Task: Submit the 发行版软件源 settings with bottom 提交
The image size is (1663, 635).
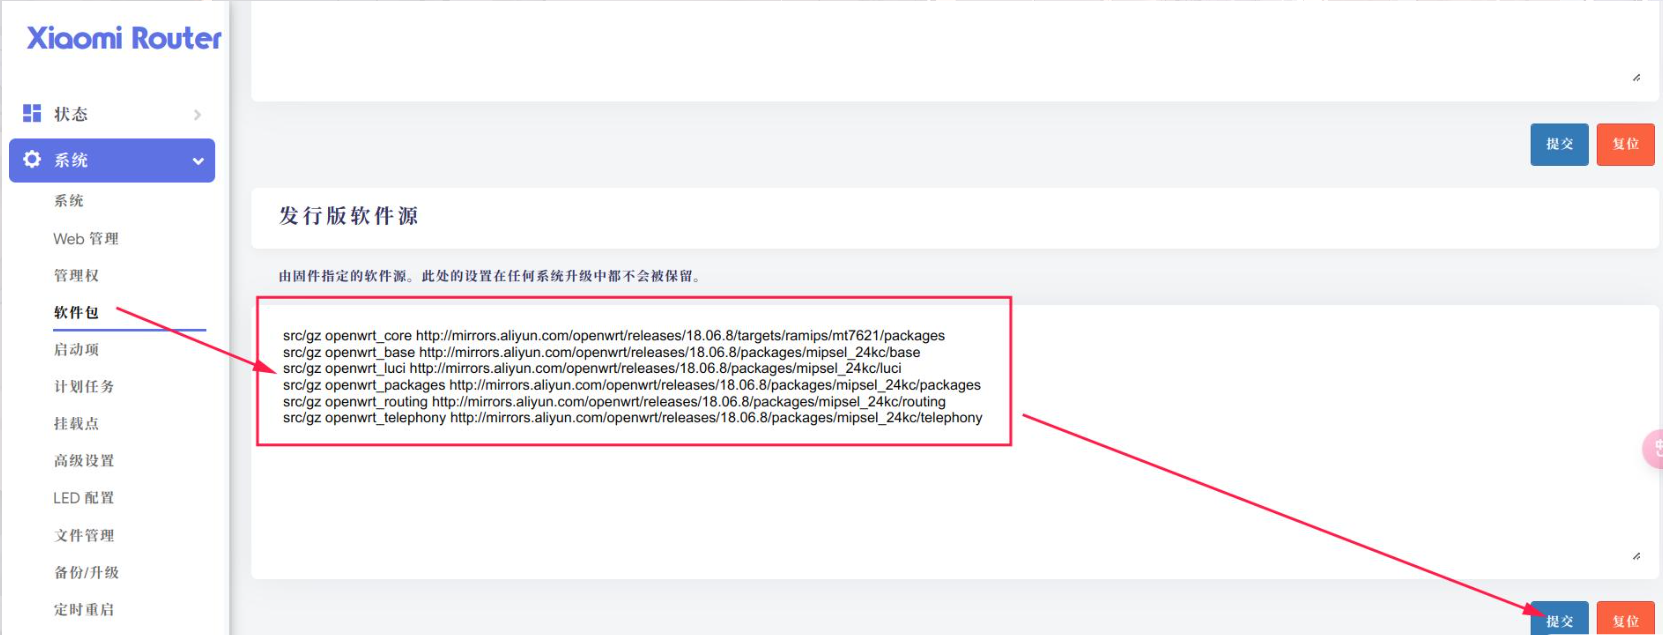Action: [1559, 619]
